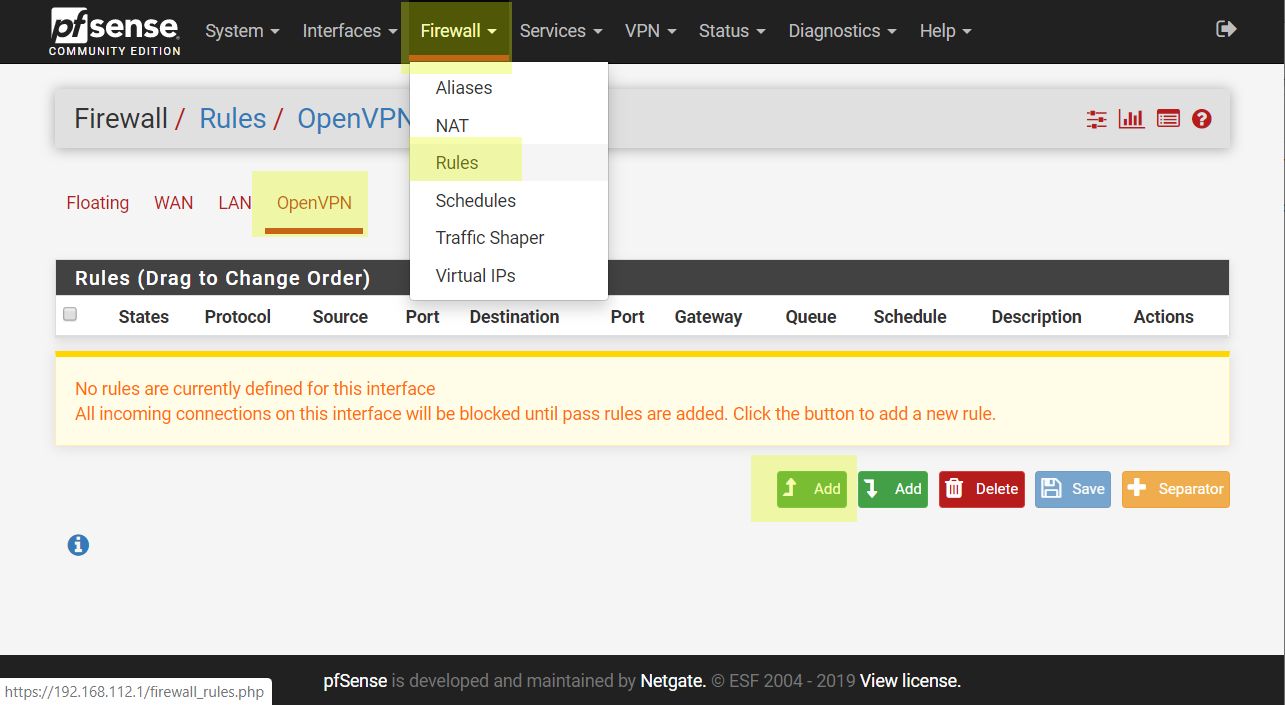Open the bar chart status icon
Image resolution: width=1285 pixels, height=705 pixels.
pos(1132,119)
